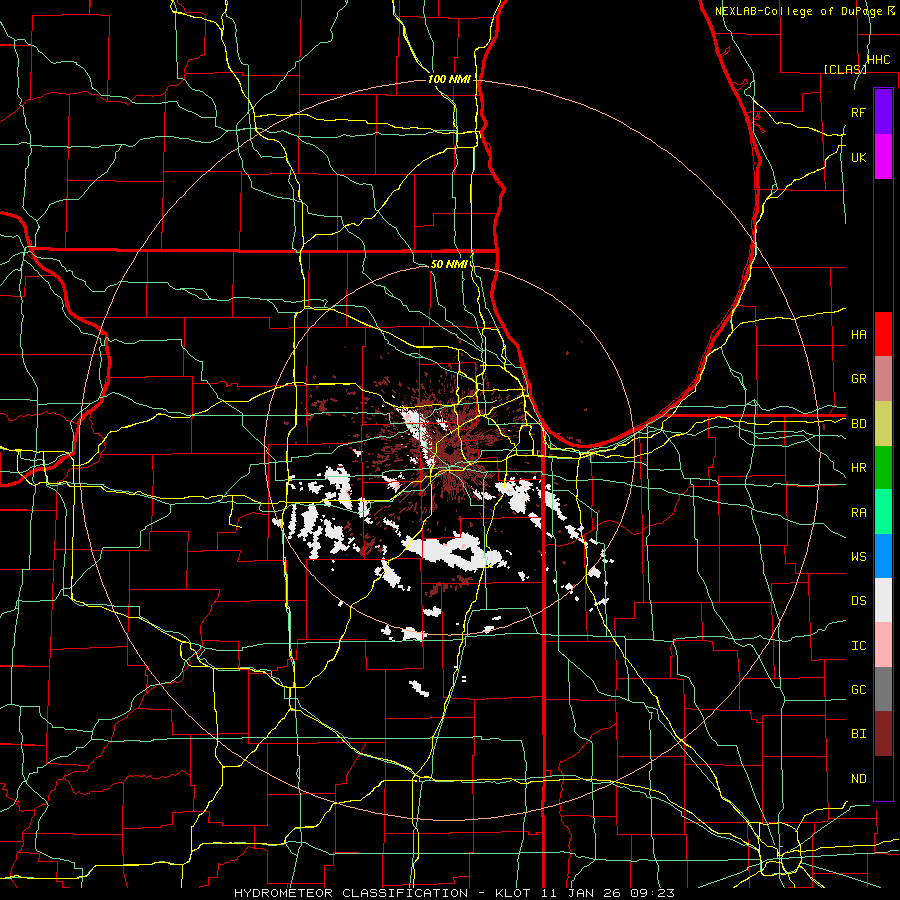
Task: Click the WS blue legend color swatch
Action: 883,556
